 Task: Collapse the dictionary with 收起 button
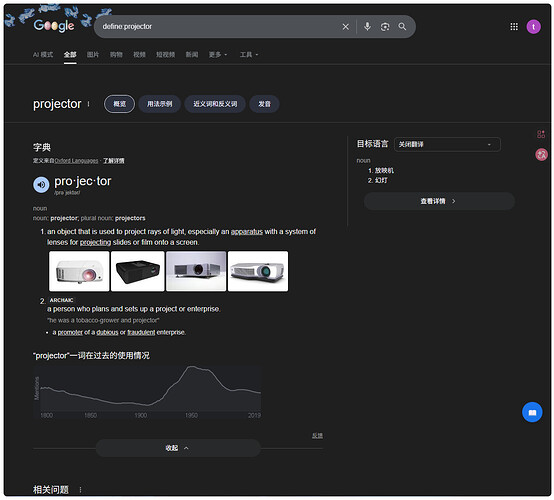point(178,448)
